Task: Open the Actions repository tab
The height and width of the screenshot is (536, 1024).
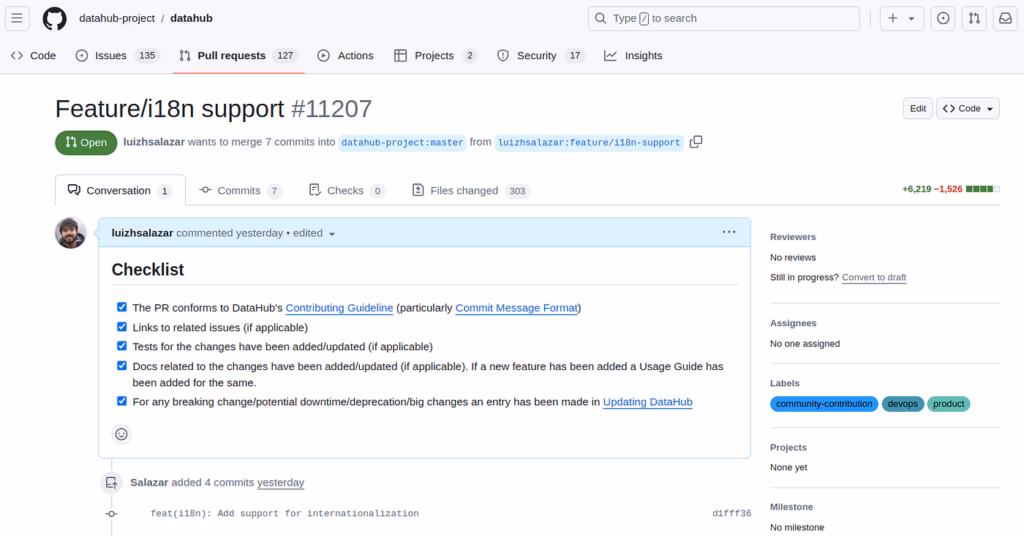Action: [x=345, y=56]
